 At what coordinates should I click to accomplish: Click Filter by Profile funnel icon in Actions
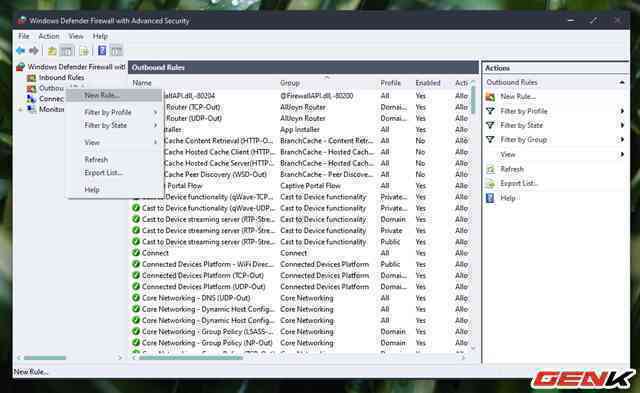coord(490,111)
